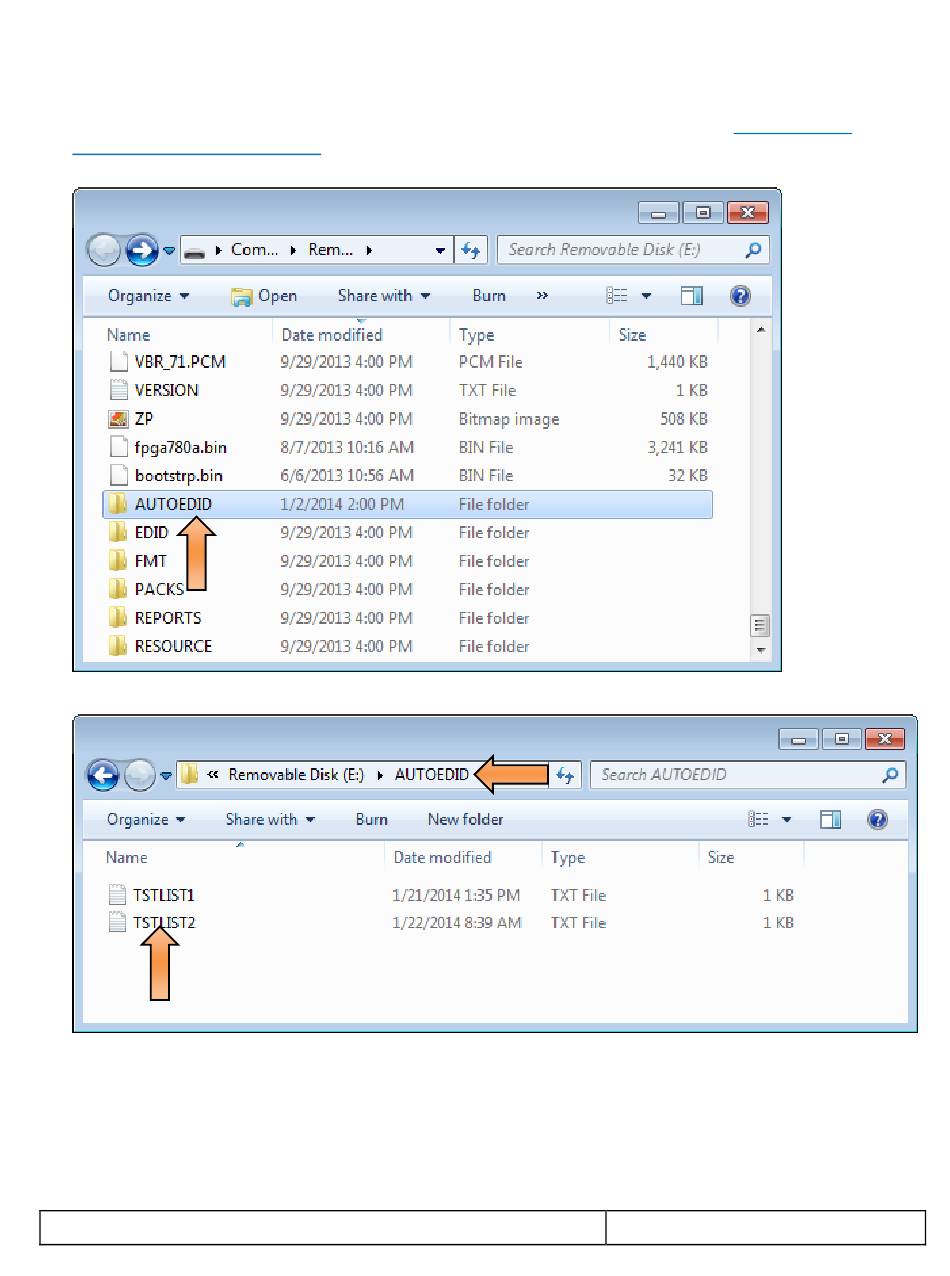Click magnifier icon in Search Removable Disk box
This screenshot has height=1276, width=950.
[755, 250]
